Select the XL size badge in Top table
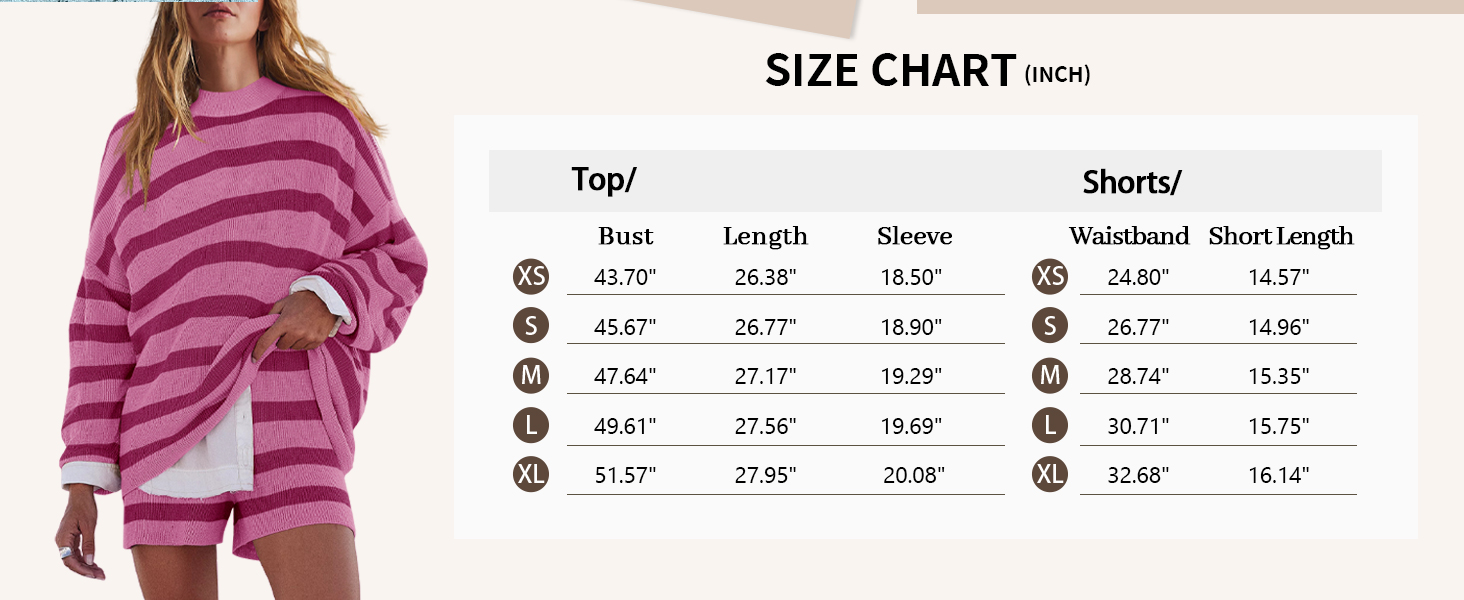The image size is (1464, 600). pyautogui.click(x=531, y=475)
